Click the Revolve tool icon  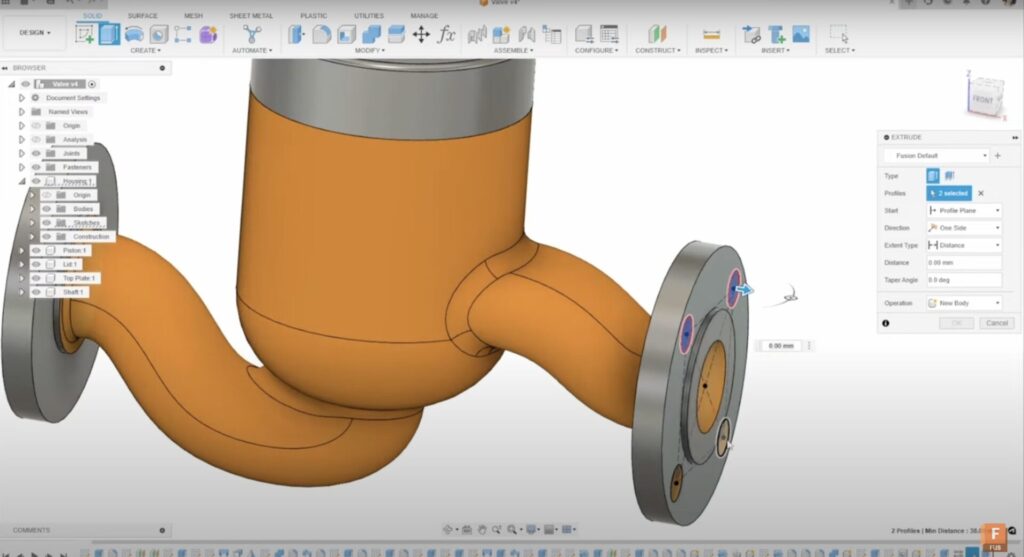134,34
